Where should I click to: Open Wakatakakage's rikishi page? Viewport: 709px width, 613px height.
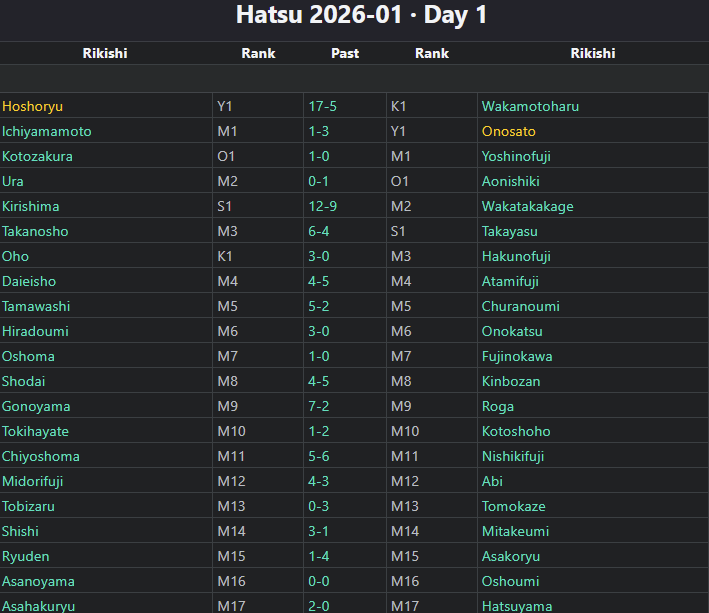(x=527, y=206)
